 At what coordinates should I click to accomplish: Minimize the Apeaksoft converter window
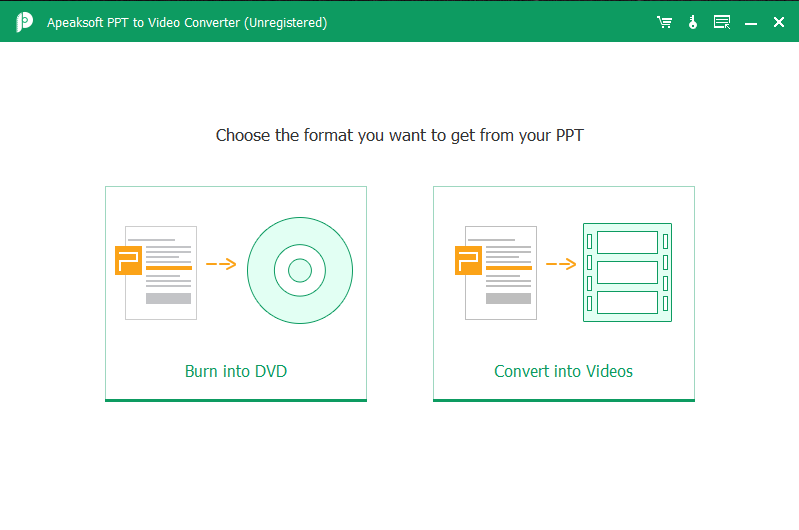click(751, 23)
